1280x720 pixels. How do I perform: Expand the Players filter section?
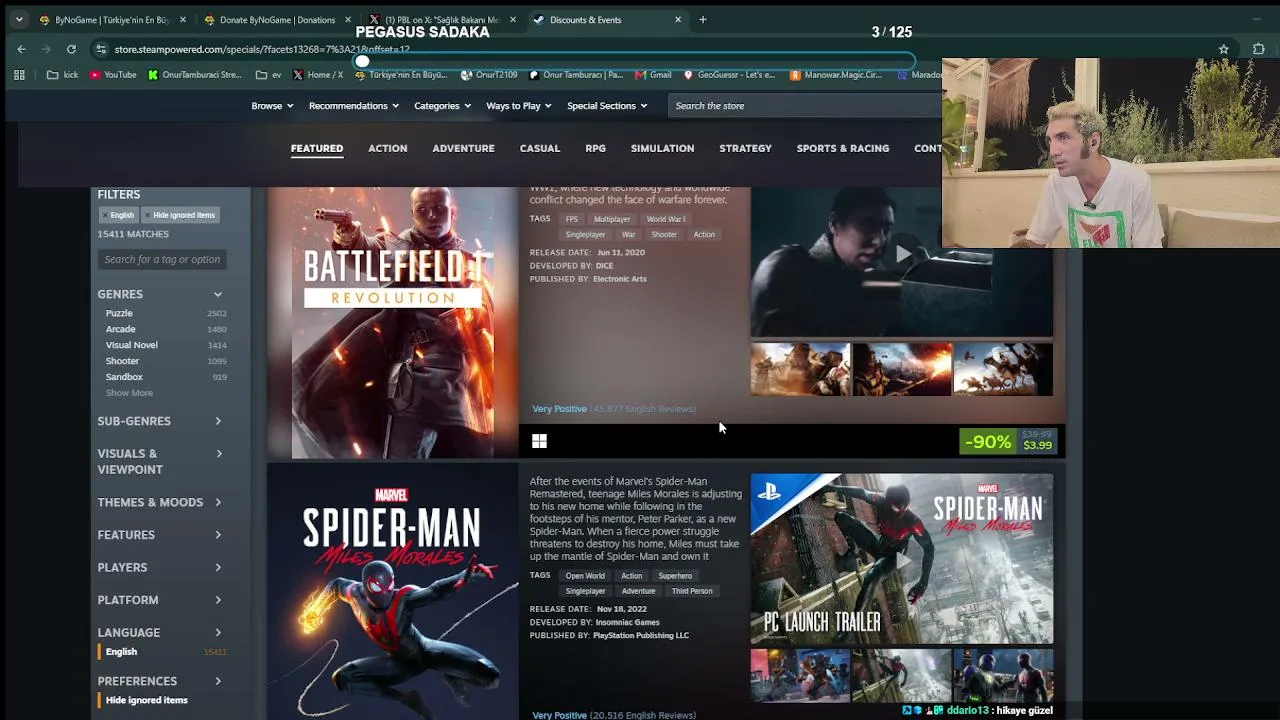pyautogui.click(x=160, y=567)
